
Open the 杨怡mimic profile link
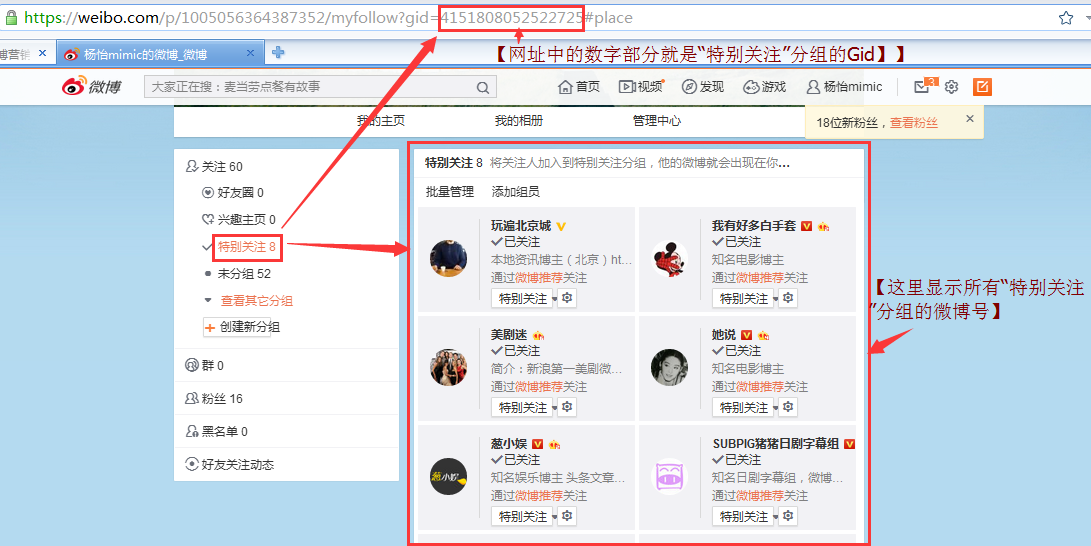[844, 87]
